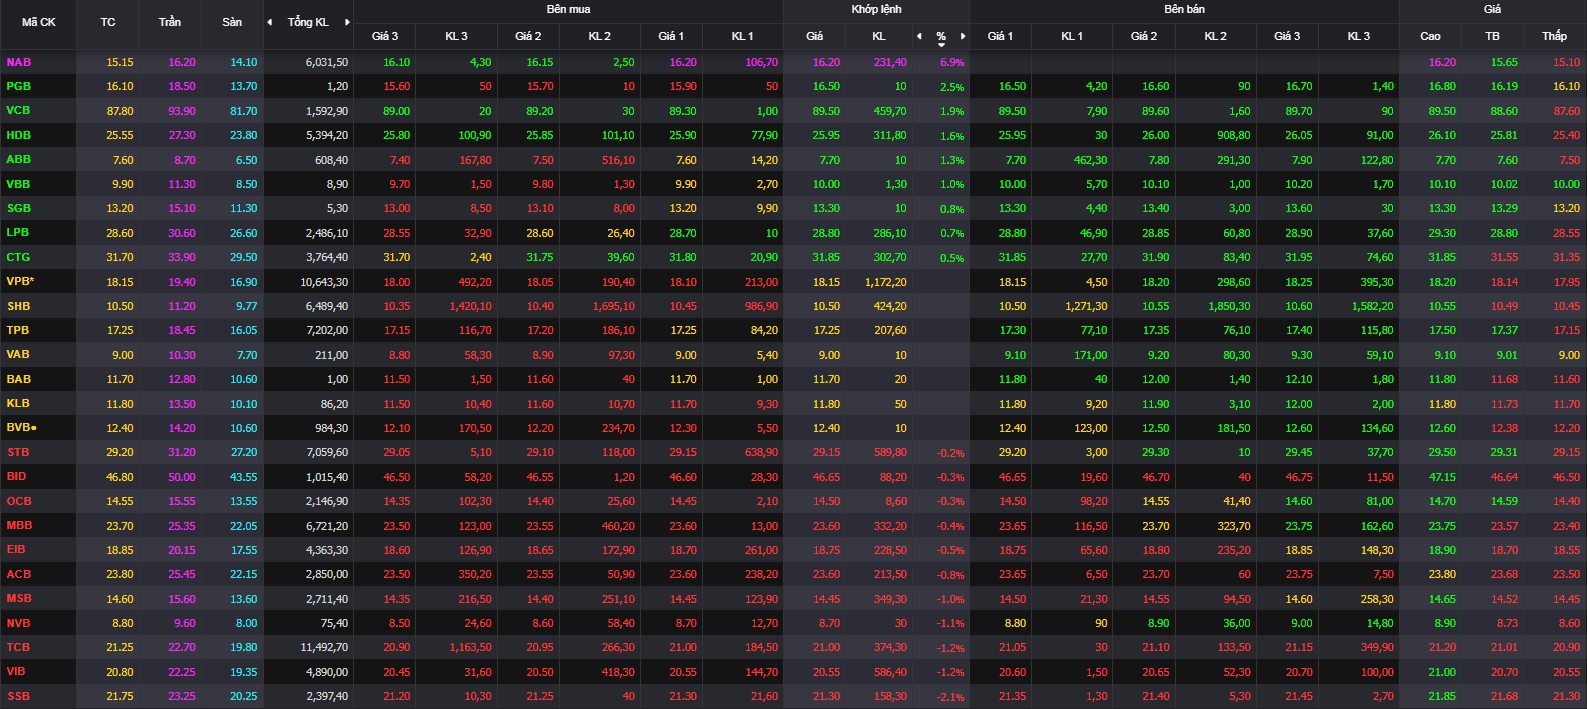Click the KL header under Khớp lệnh

879,36
